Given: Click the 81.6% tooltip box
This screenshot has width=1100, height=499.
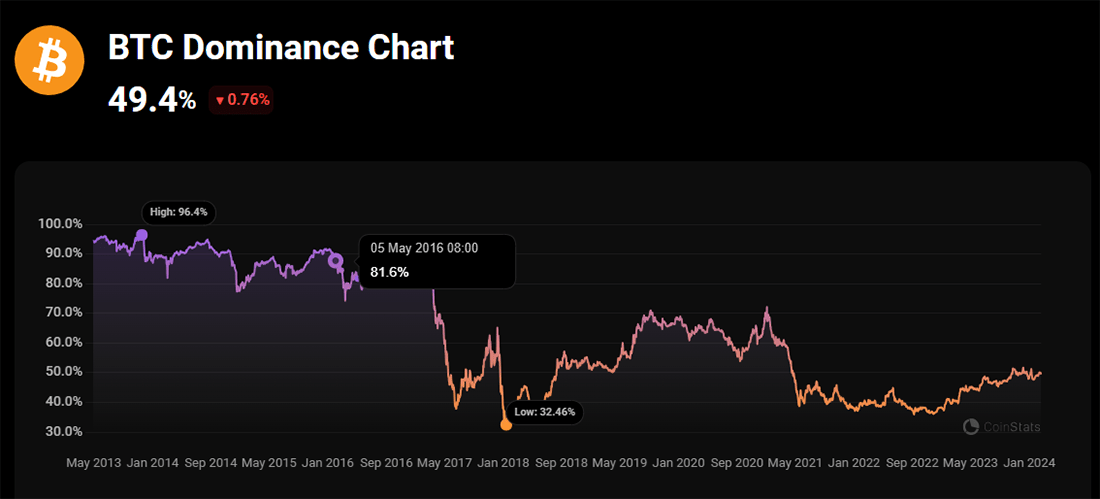Looking at the screenshot, I should 437,261.
